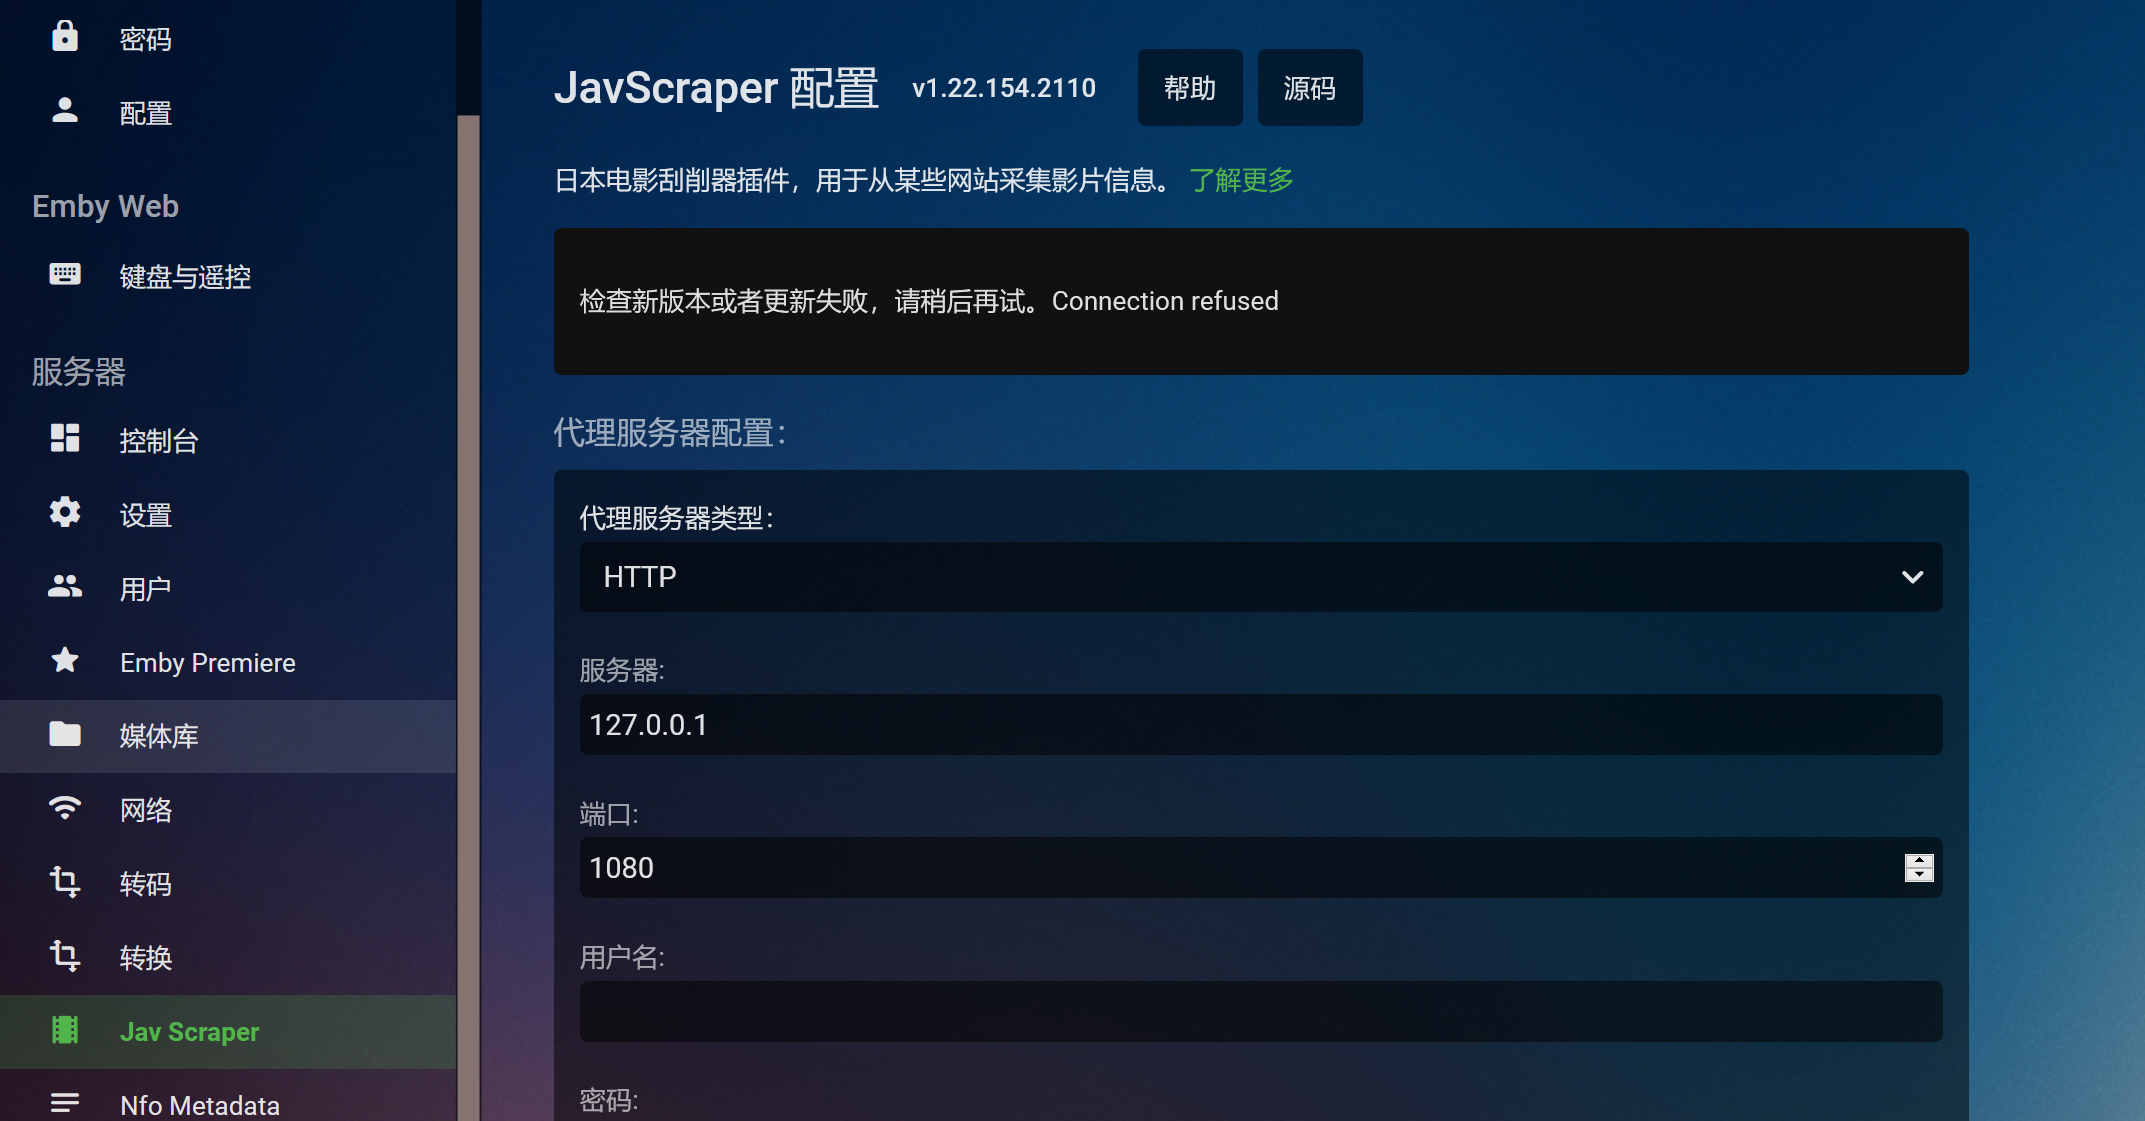This screenshot has width=2145, height=1121.
Task: Open the 代理服务器类型 HTTP dropdown
Action: point(1260,577)
